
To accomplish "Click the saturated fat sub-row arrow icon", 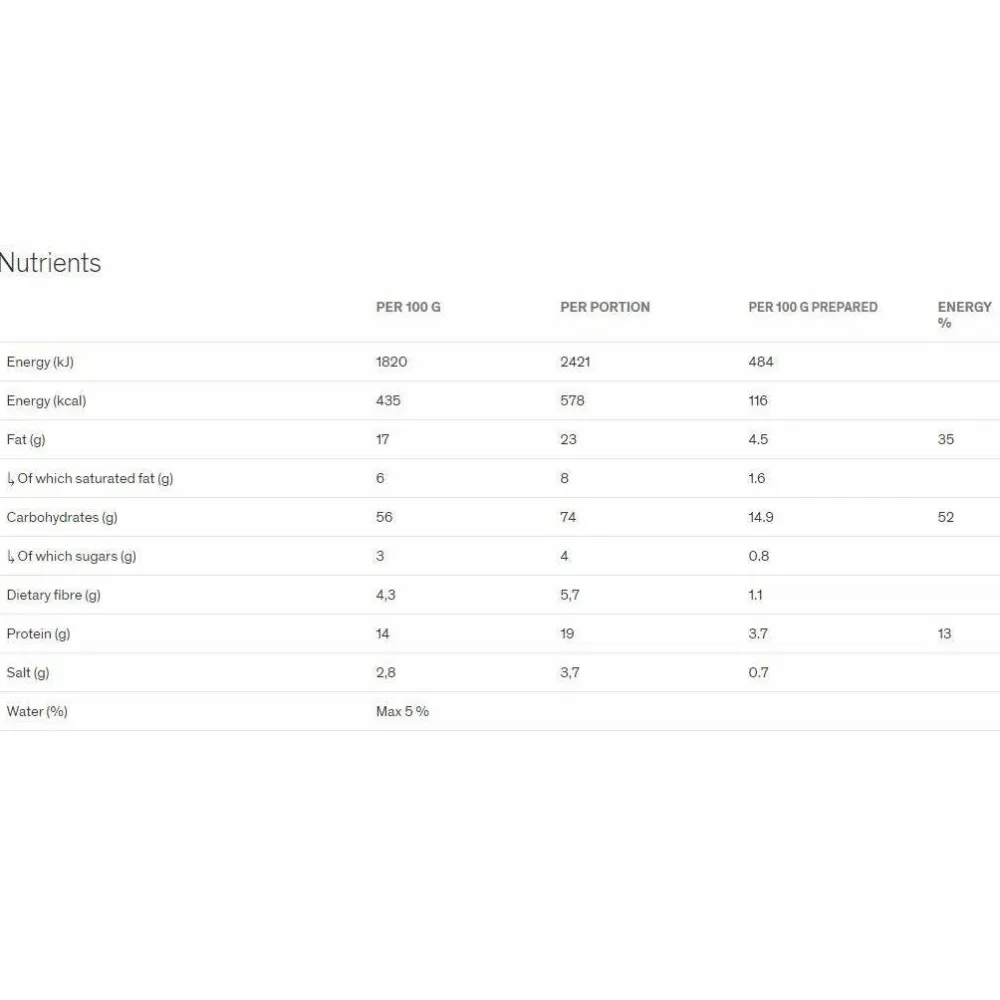I will tap(11, 479).
